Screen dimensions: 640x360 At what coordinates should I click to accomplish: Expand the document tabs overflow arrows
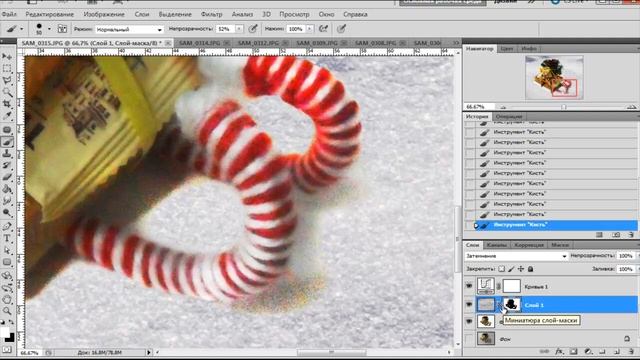456,42
